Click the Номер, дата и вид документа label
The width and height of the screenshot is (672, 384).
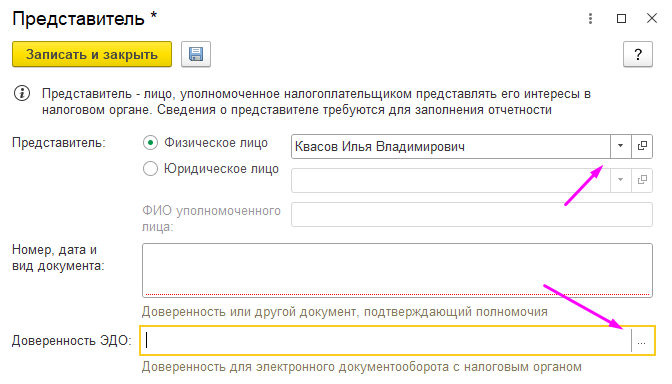pos(58,258)
